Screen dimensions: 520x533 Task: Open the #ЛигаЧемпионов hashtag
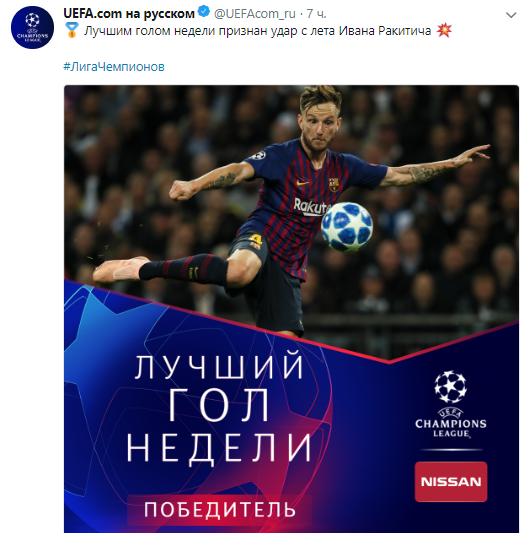tap(114, 66)
